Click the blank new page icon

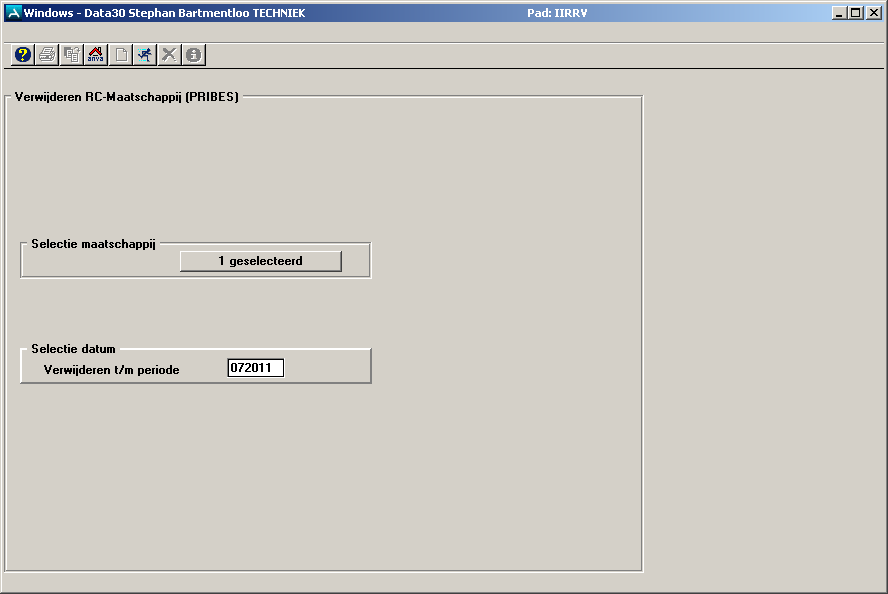[121, 55]
